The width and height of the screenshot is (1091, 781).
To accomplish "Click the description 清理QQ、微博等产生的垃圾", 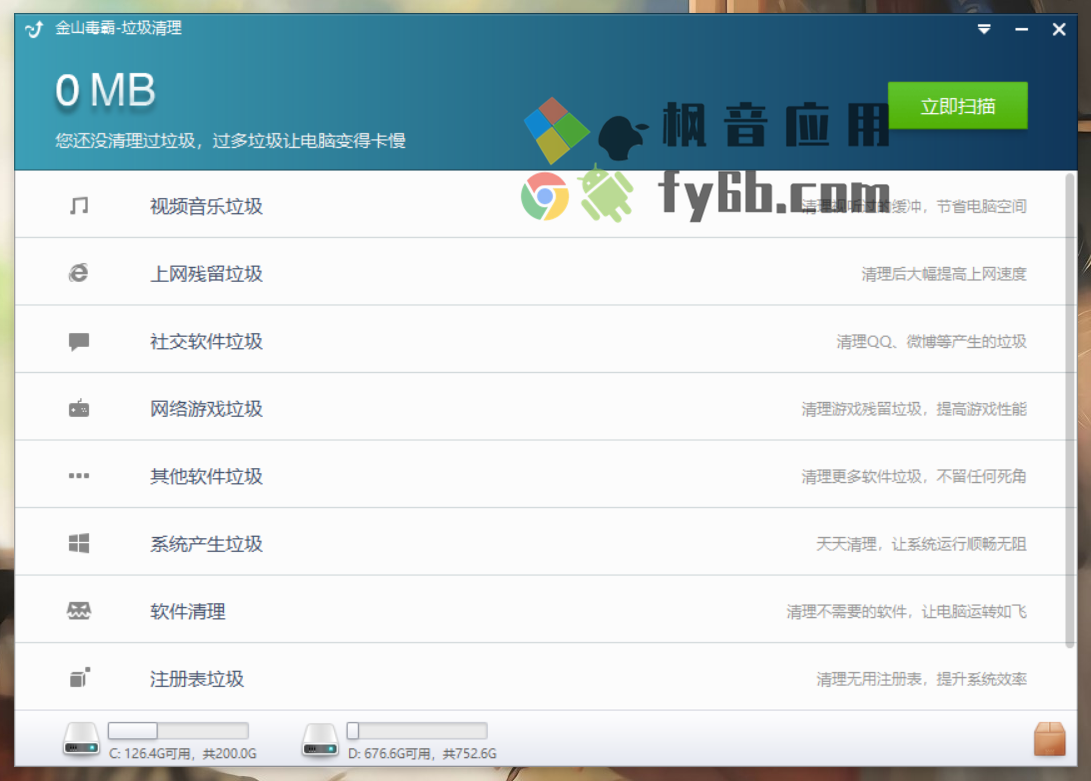I will (x=932, y=342).
